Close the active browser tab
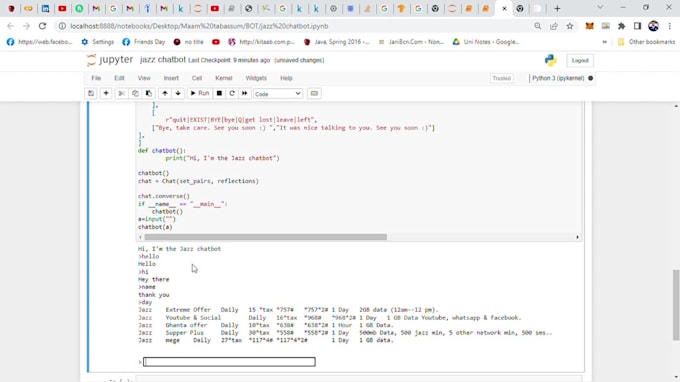680x382 pixels. click(x=504, y=9)
